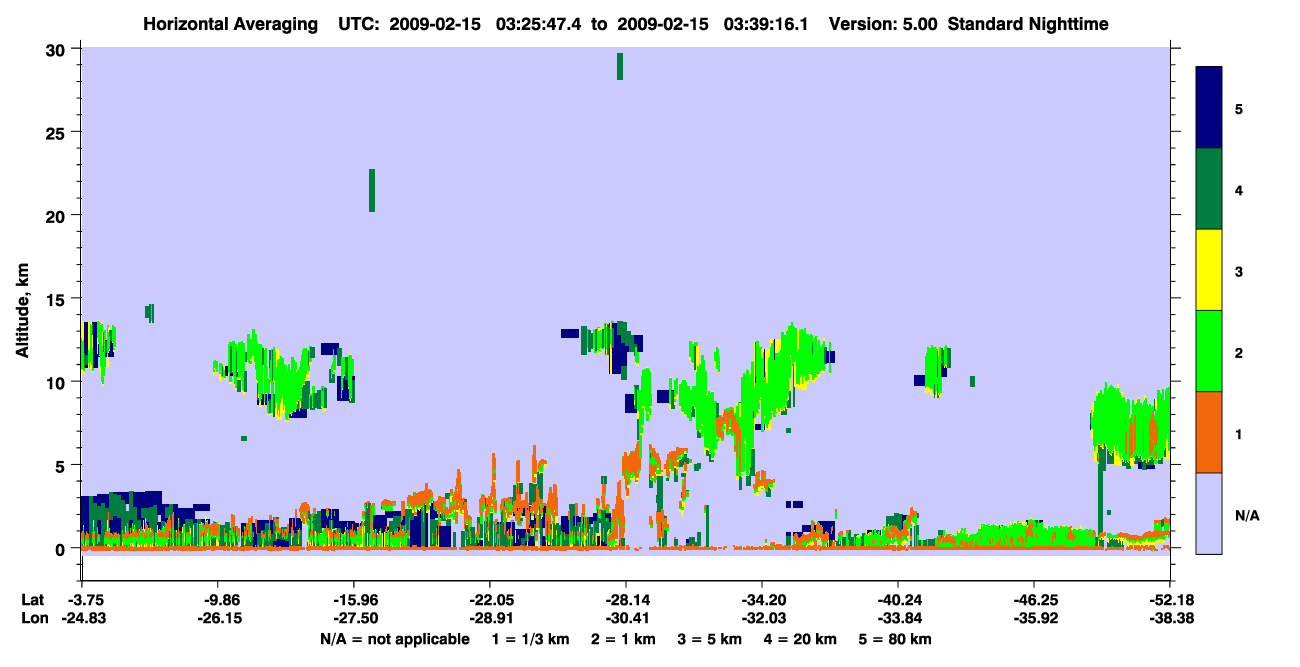Click latitude value '-46.25'
This screenshot has width=1300, height=667.
tap(1034, 600)
